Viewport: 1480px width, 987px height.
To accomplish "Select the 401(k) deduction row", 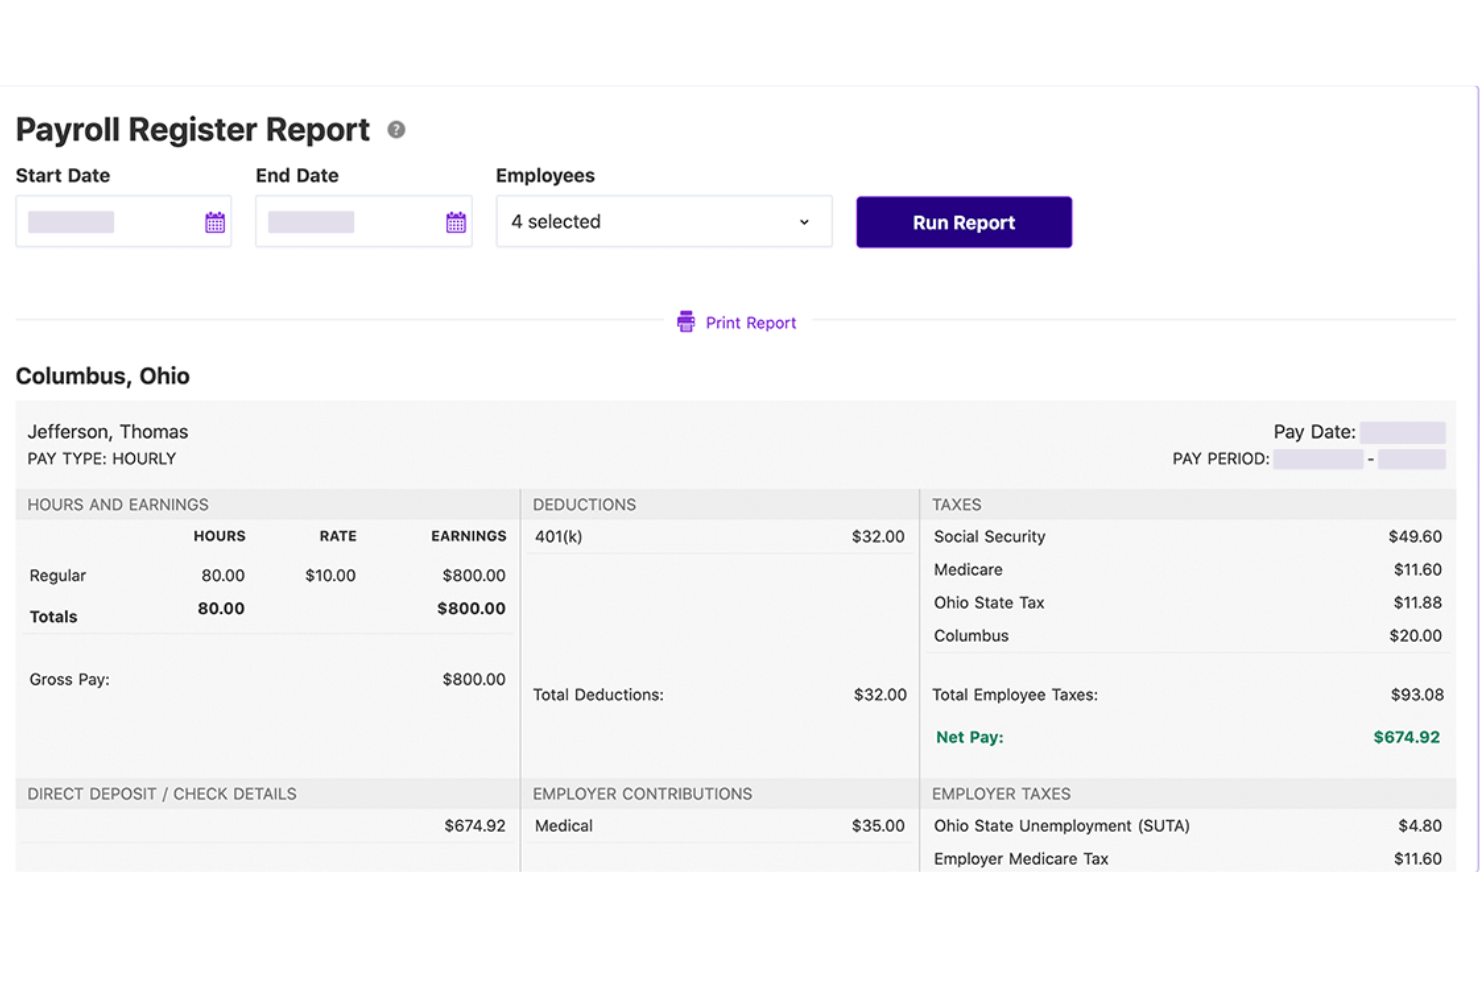I will 720,536.
